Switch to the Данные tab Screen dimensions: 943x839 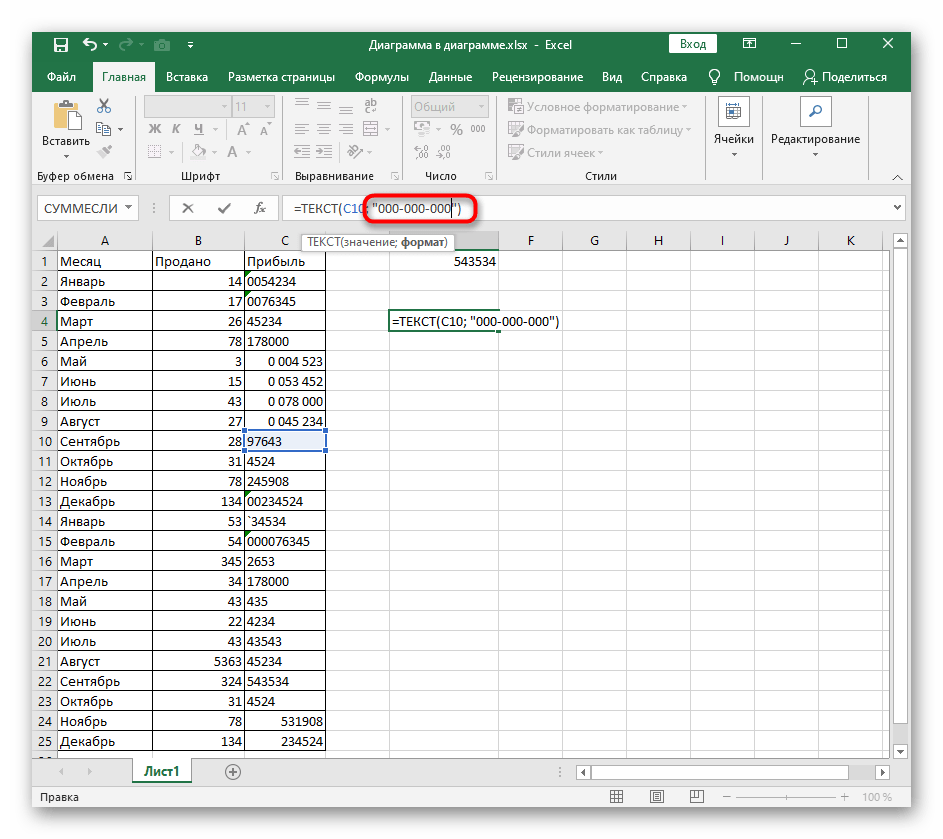tap(450, 77)
